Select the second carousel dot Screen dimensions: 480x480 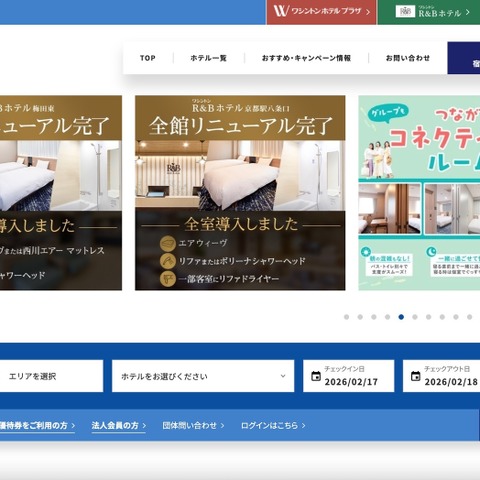[x=360, y=317]
